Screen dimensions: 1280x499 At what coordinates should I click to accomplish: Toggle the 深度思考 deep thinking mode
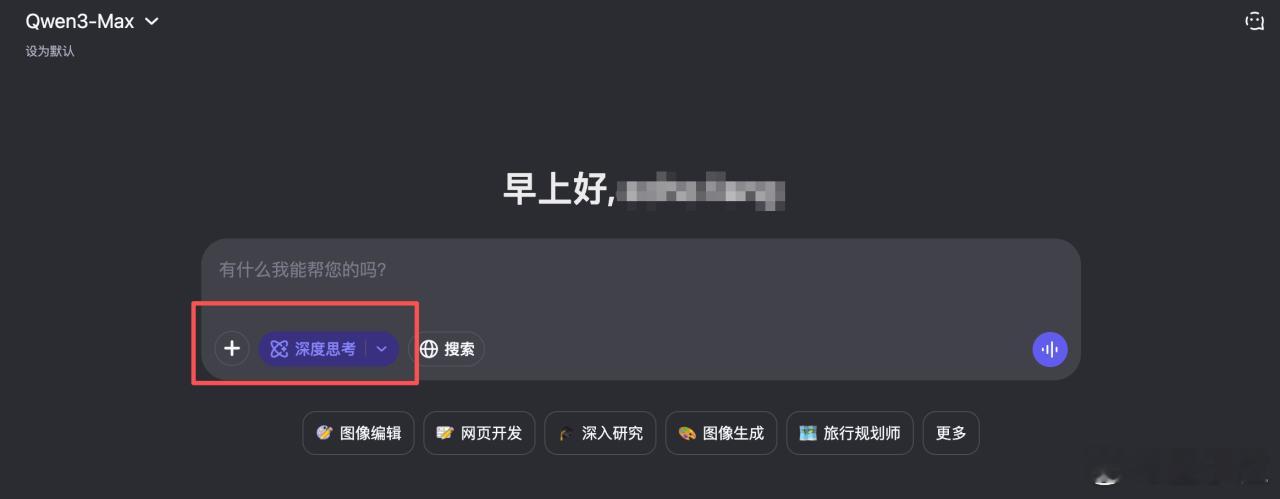point(312,349)
